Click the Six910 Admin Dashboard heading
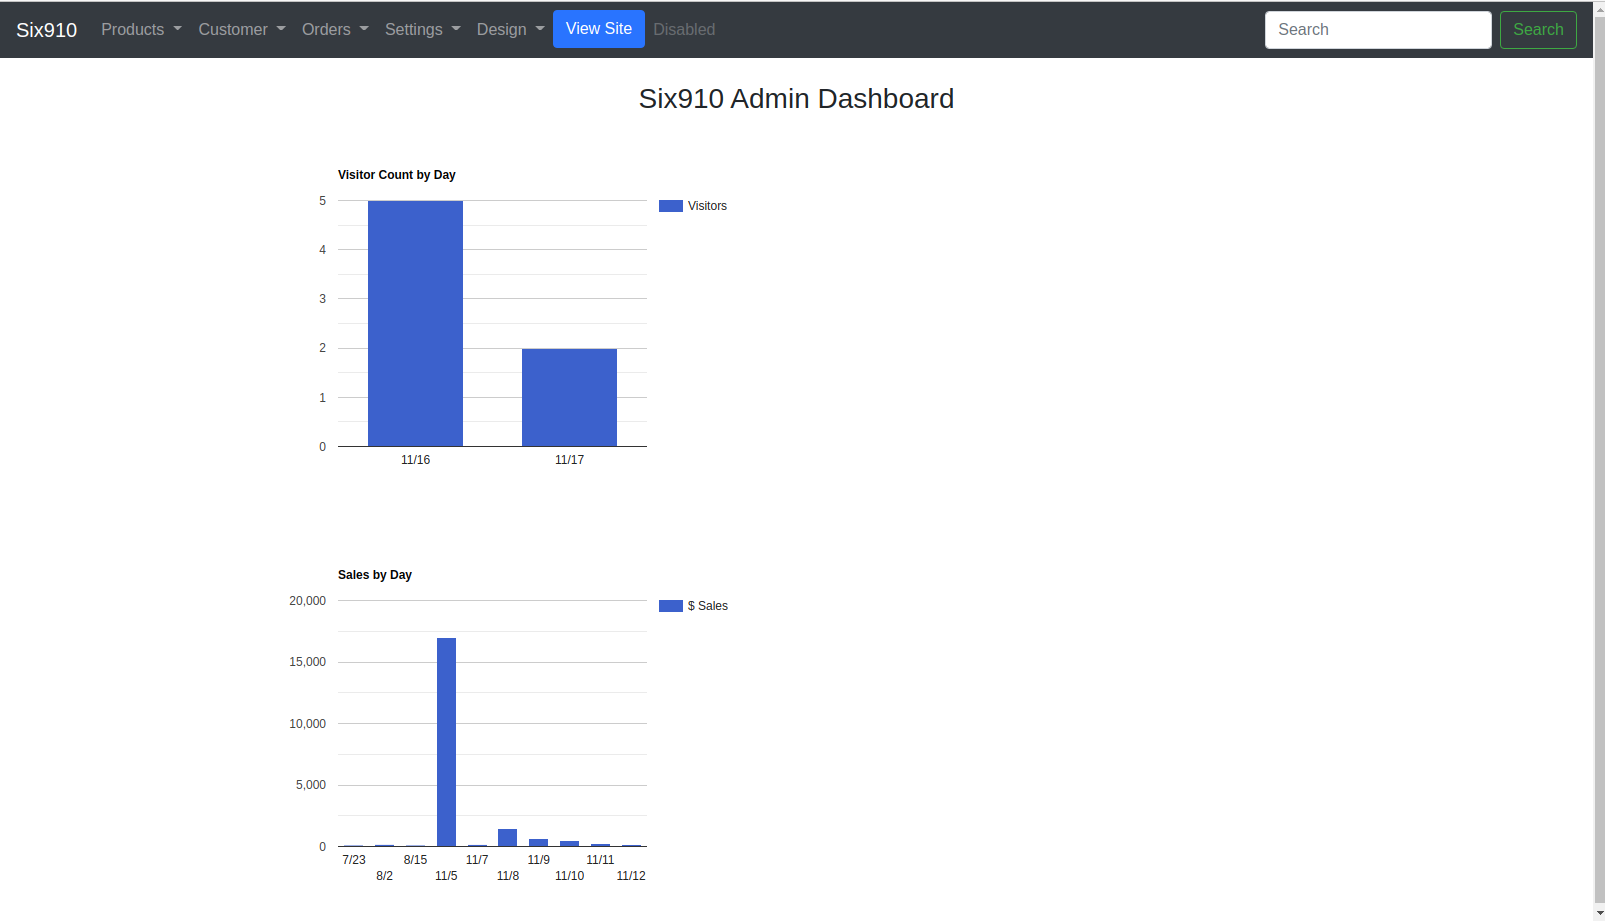The height and width of the screenshot is (921, 1605). [x=796, y=99]
